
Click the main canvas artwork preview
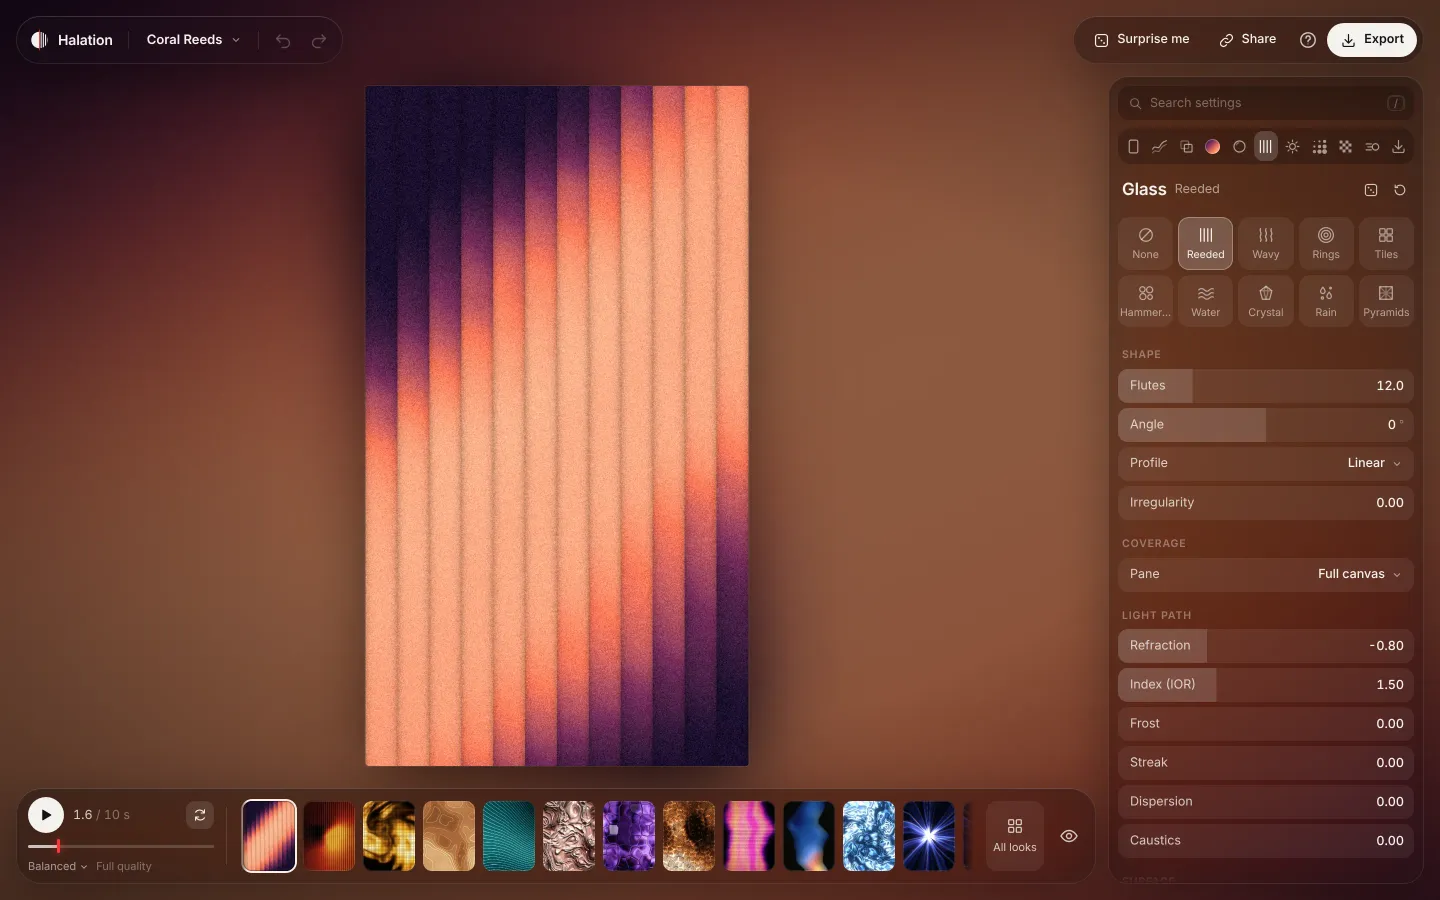tap(557, 426)
